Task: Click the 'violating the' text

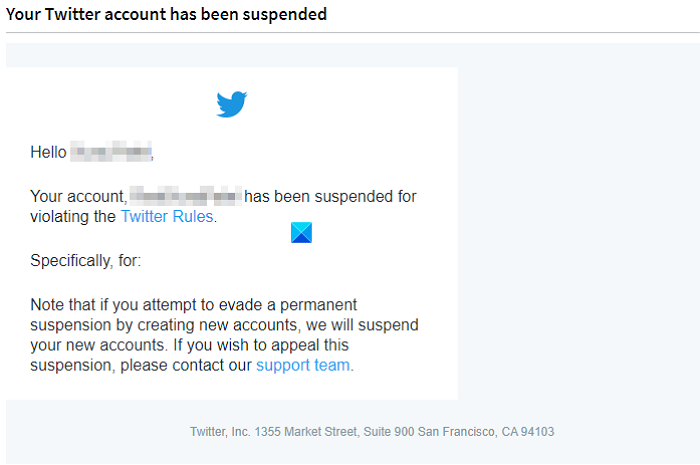Action: coord(74,216)
